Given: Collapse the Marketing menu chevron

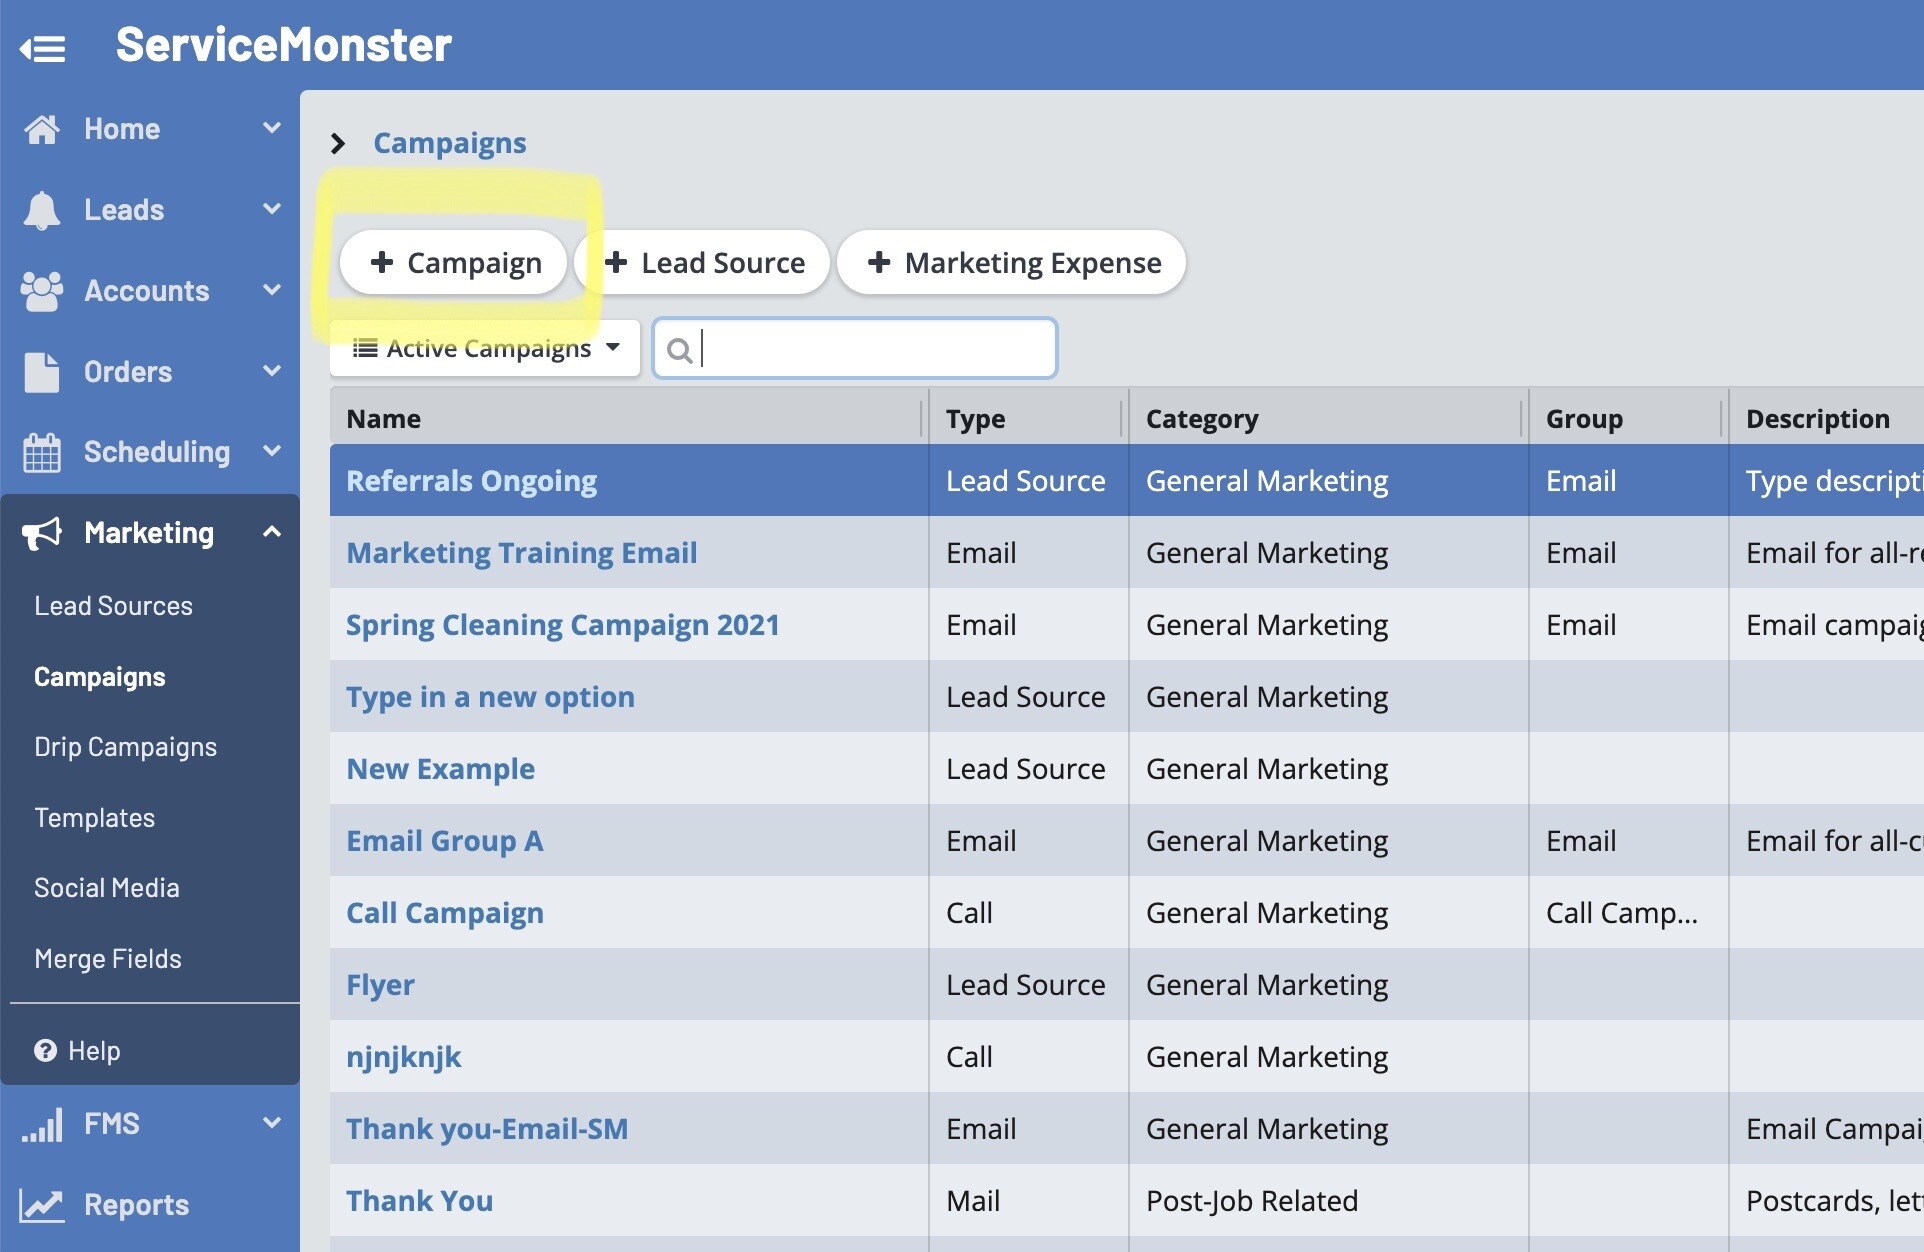Looking at the screenshot, I should click(271, 532).
